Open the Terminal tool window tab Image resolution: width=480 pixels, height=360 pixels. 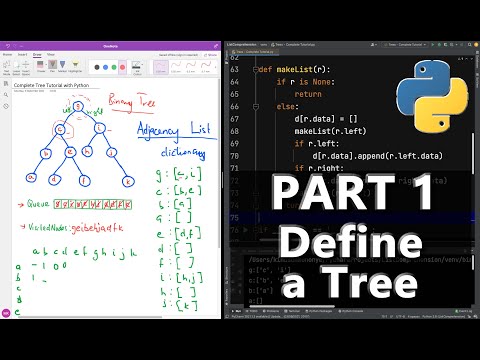(292, 311)
